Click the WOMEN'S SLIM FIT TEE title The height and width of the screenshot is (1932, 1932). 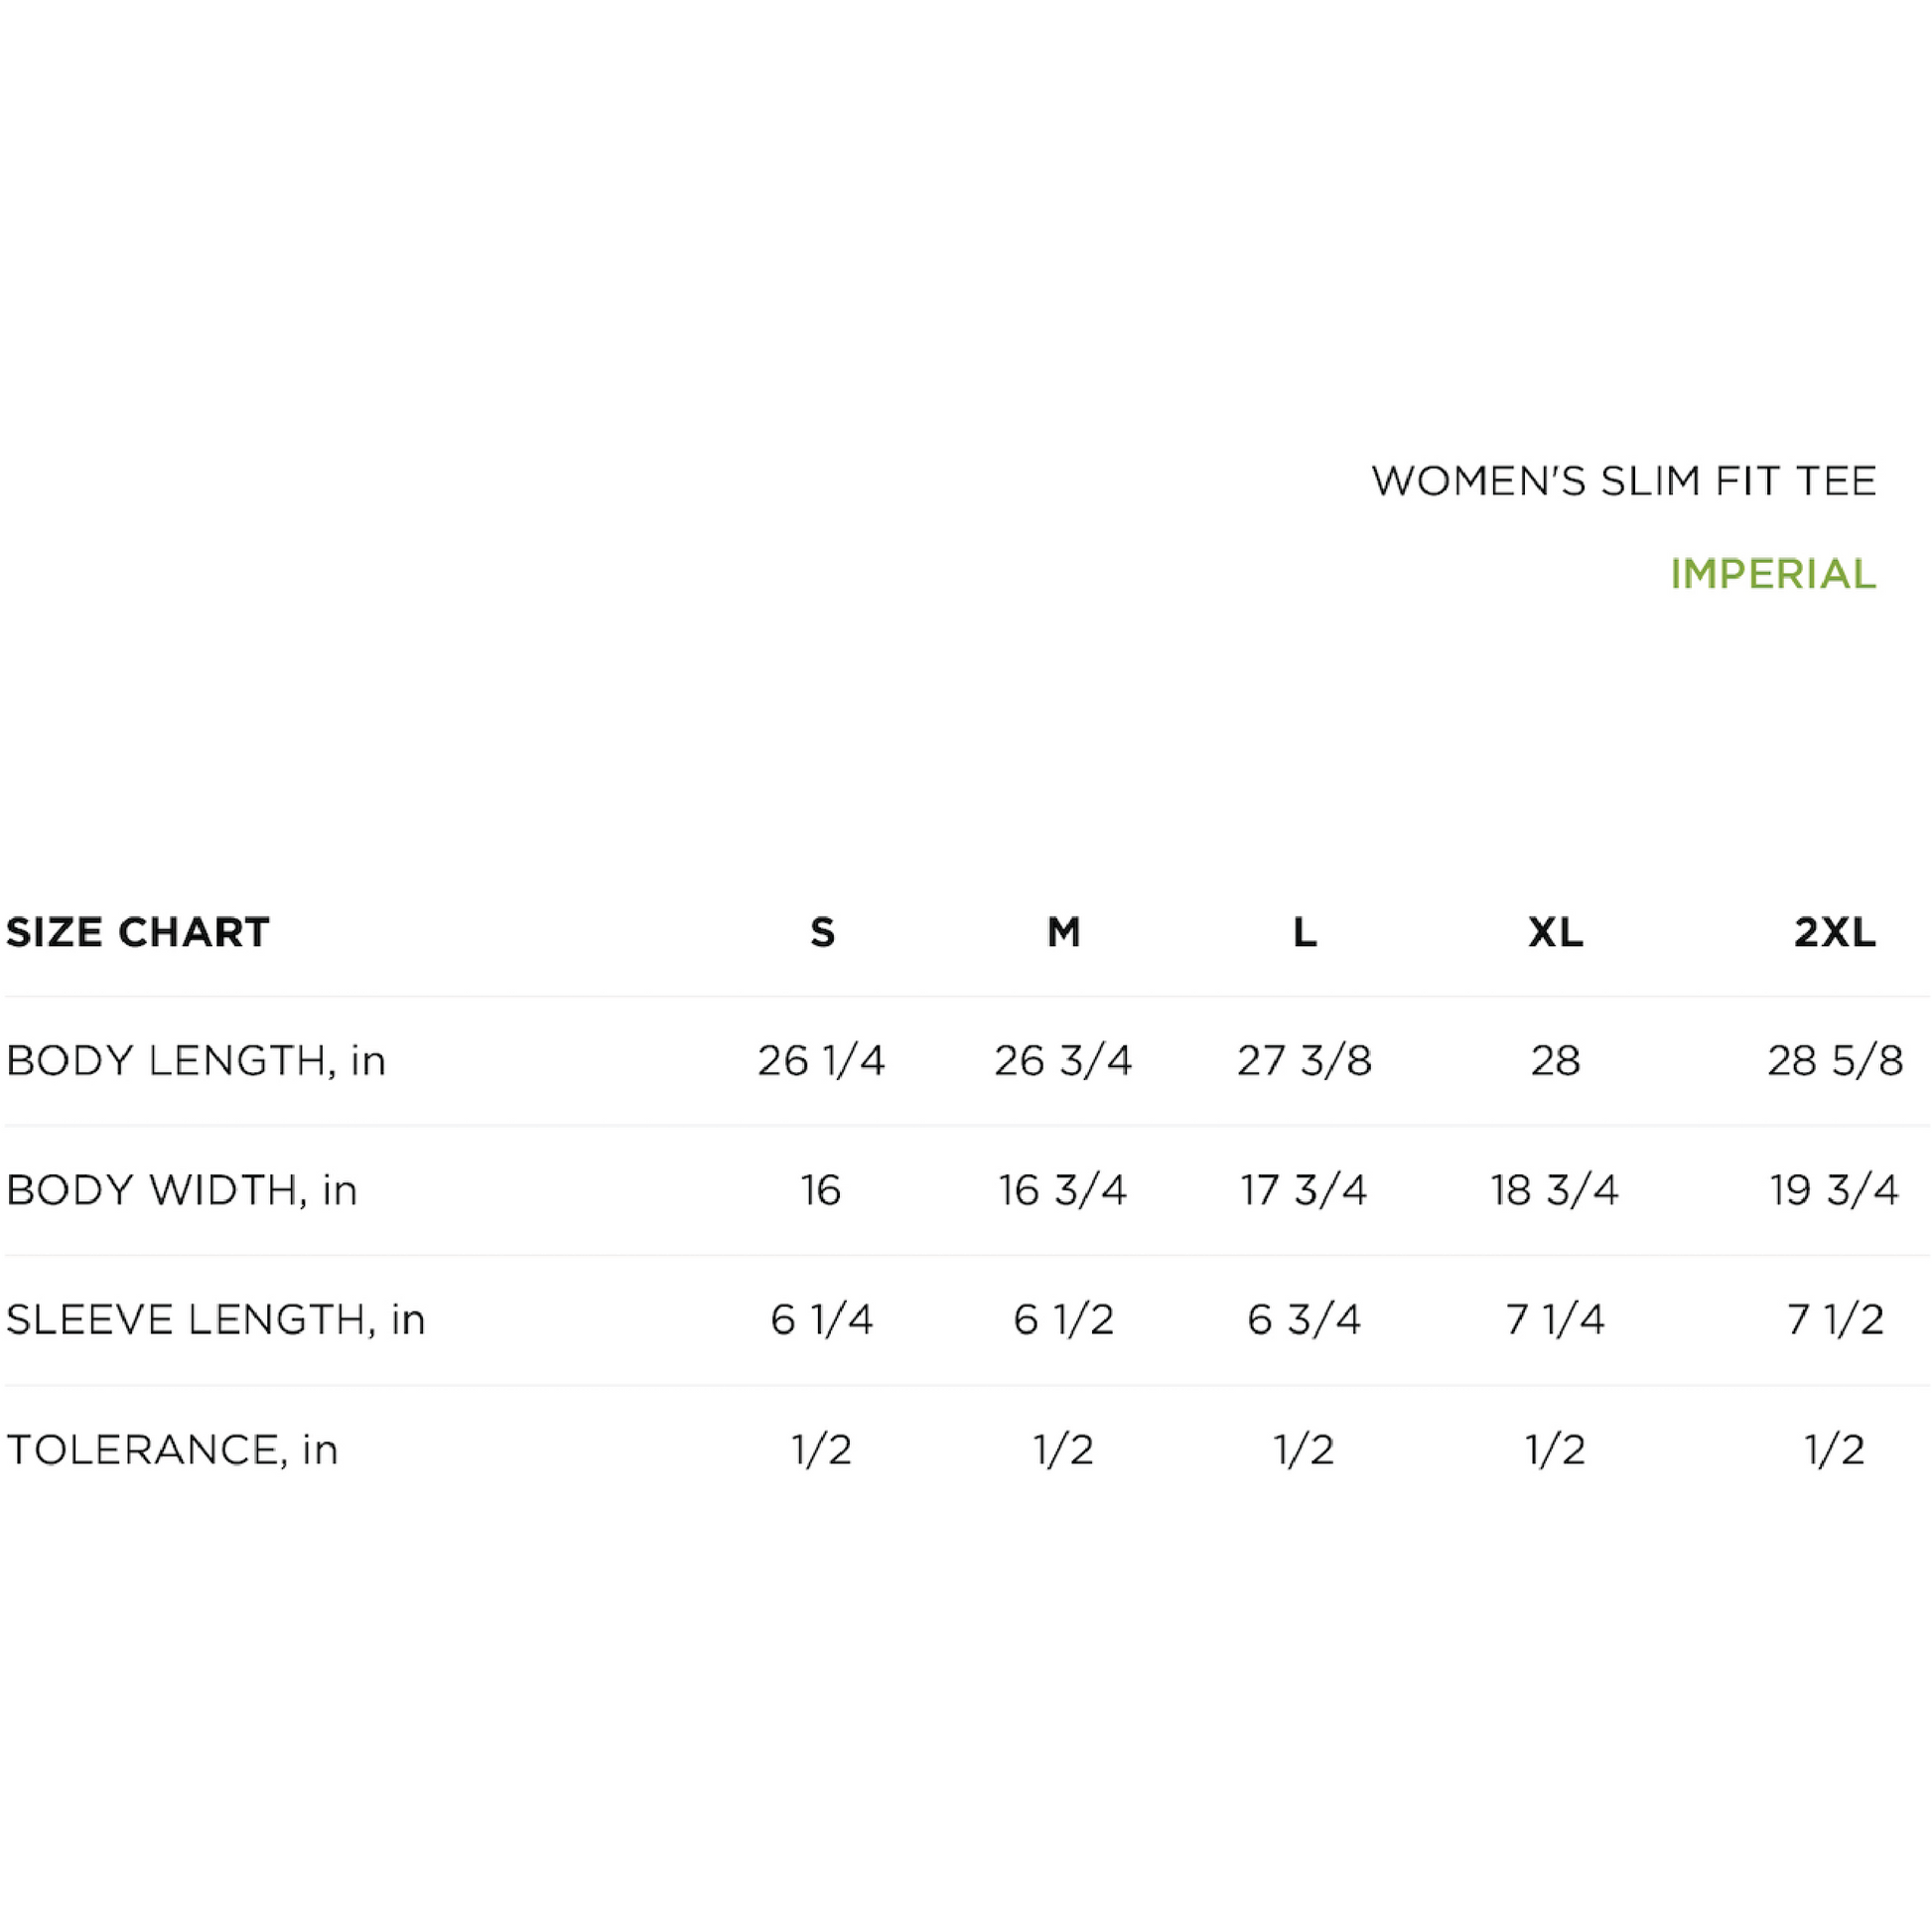(1623, 481)
